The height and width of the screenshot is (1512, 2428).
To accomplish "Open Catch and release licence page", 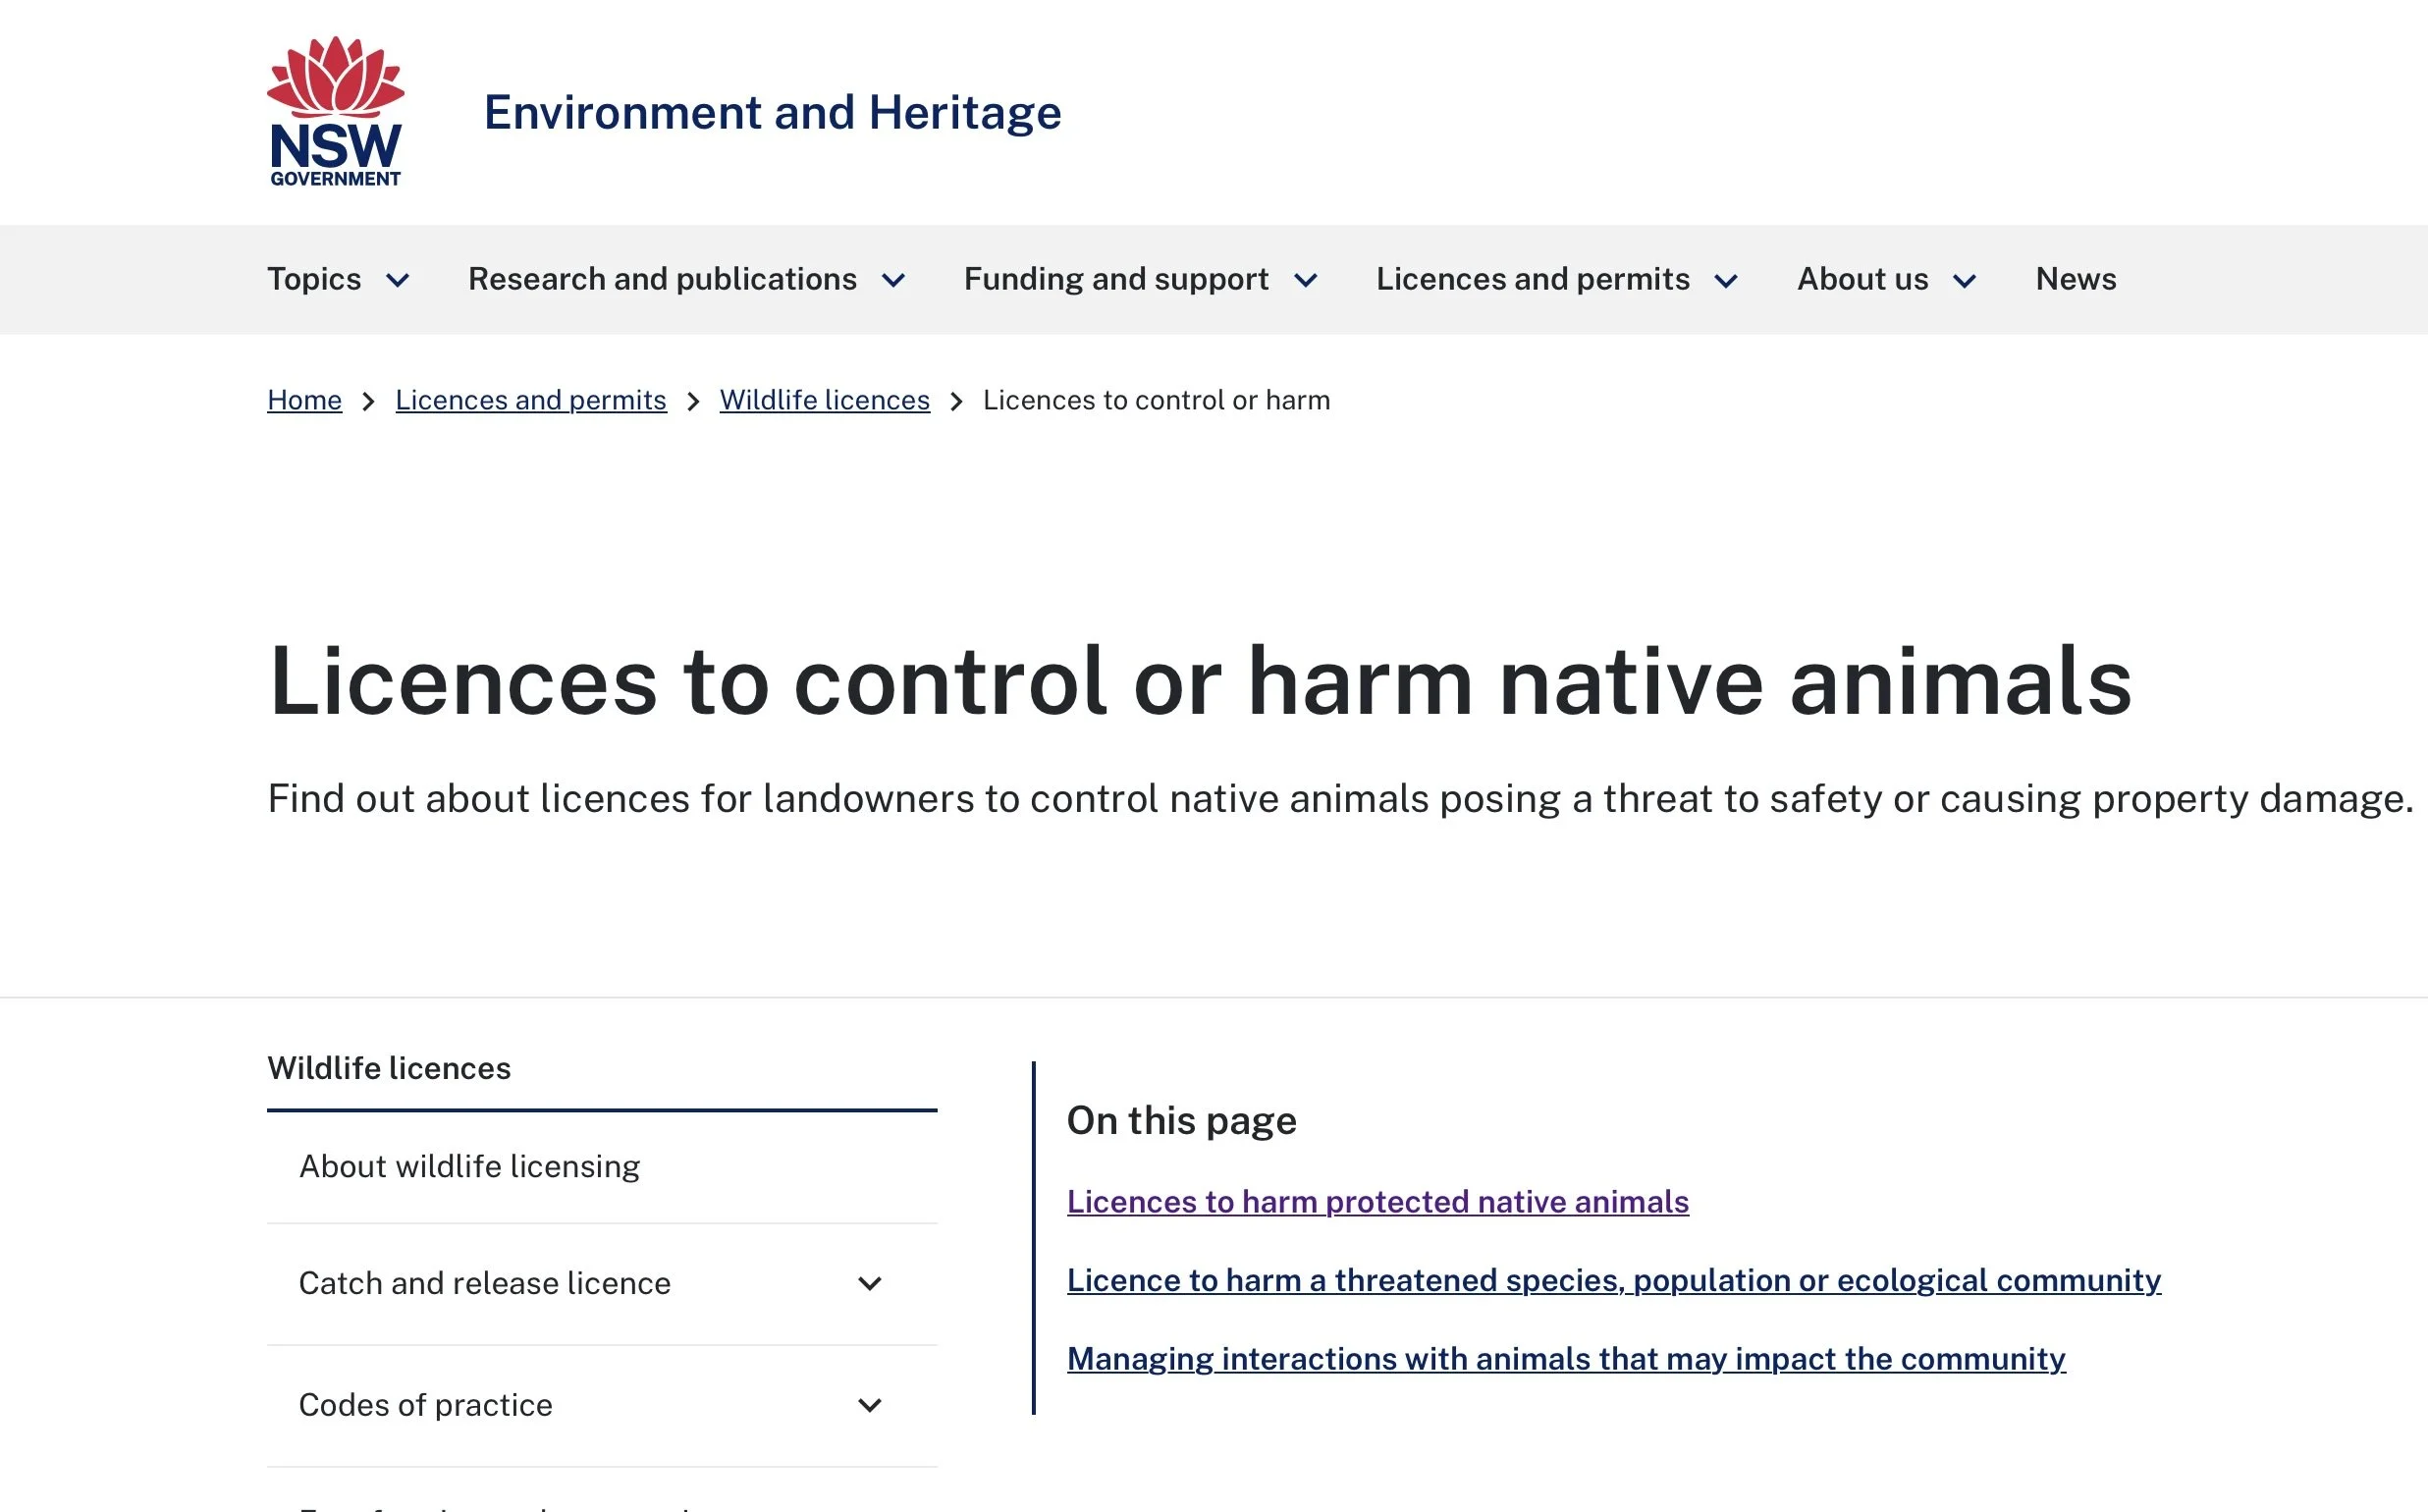I will pyautogui.click(x=484, y=1283).
